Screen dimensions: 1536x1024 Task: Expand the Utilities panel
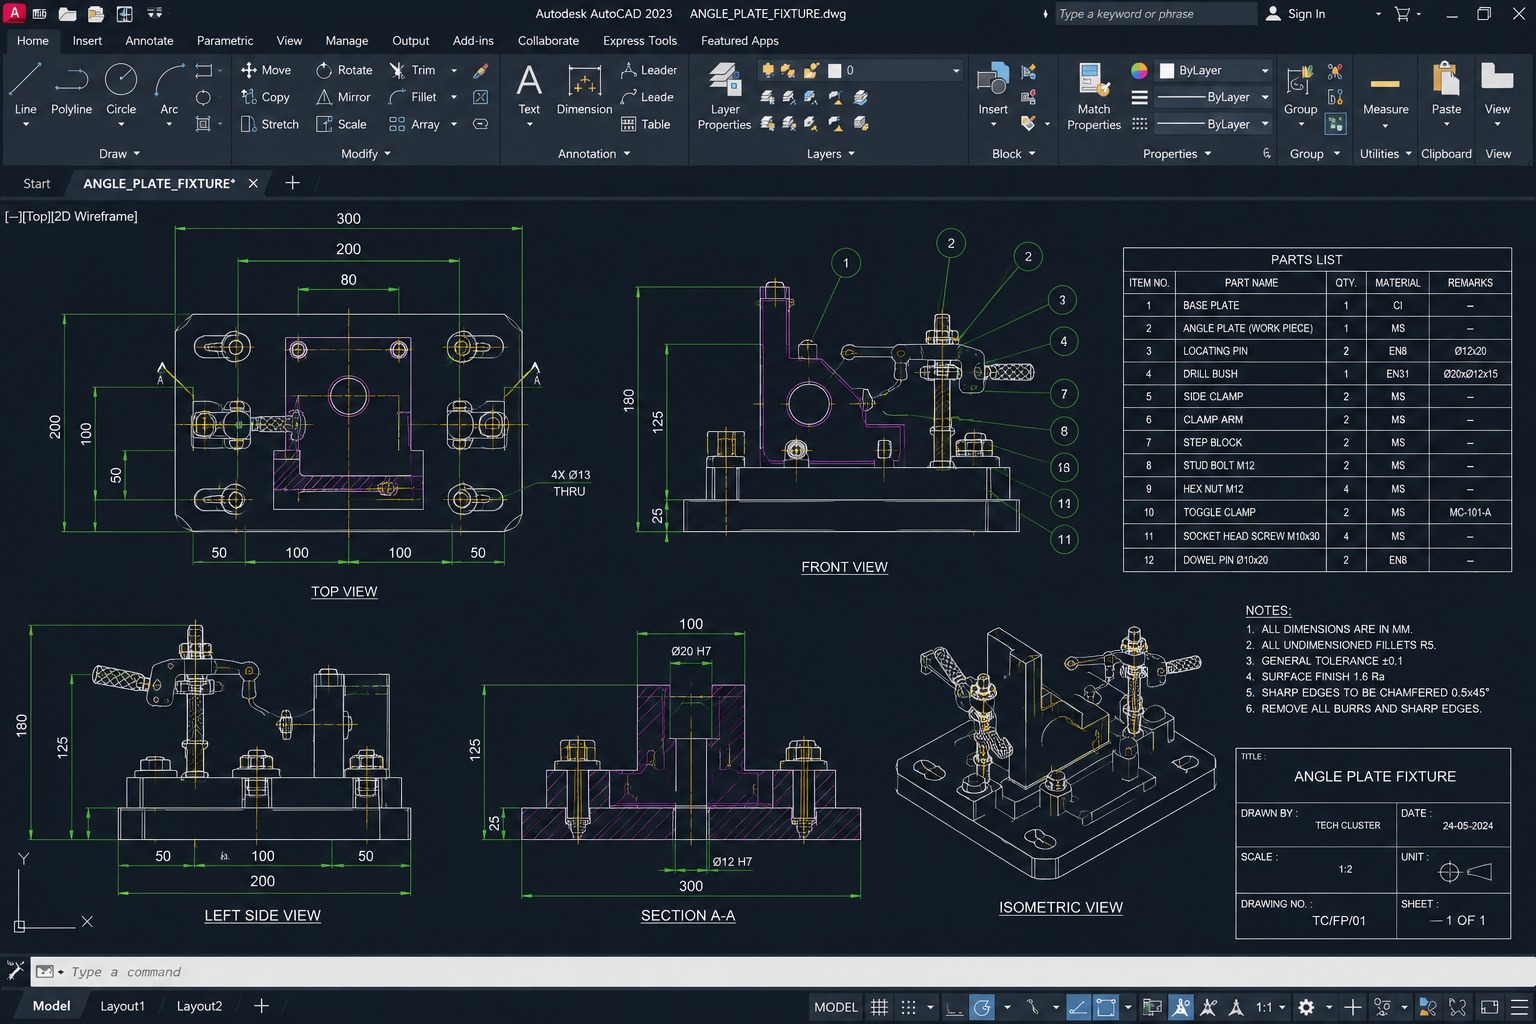1386,154
